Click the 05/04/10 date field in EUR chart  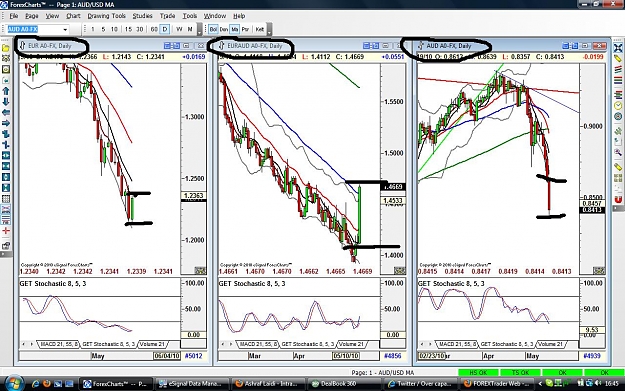pos(167,356)
